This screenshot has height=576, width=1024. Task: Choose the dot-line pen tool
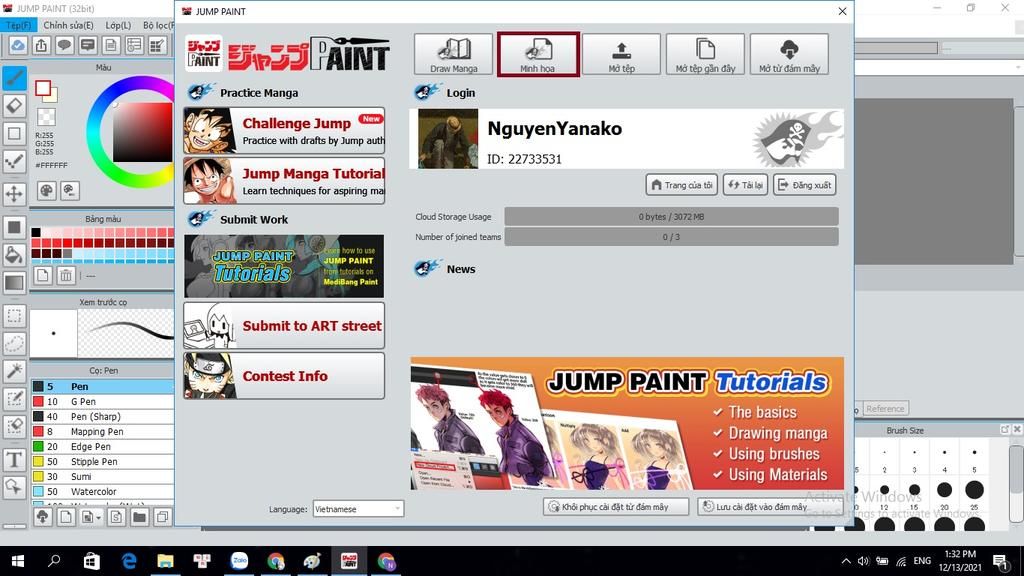(x=14, y=162)
